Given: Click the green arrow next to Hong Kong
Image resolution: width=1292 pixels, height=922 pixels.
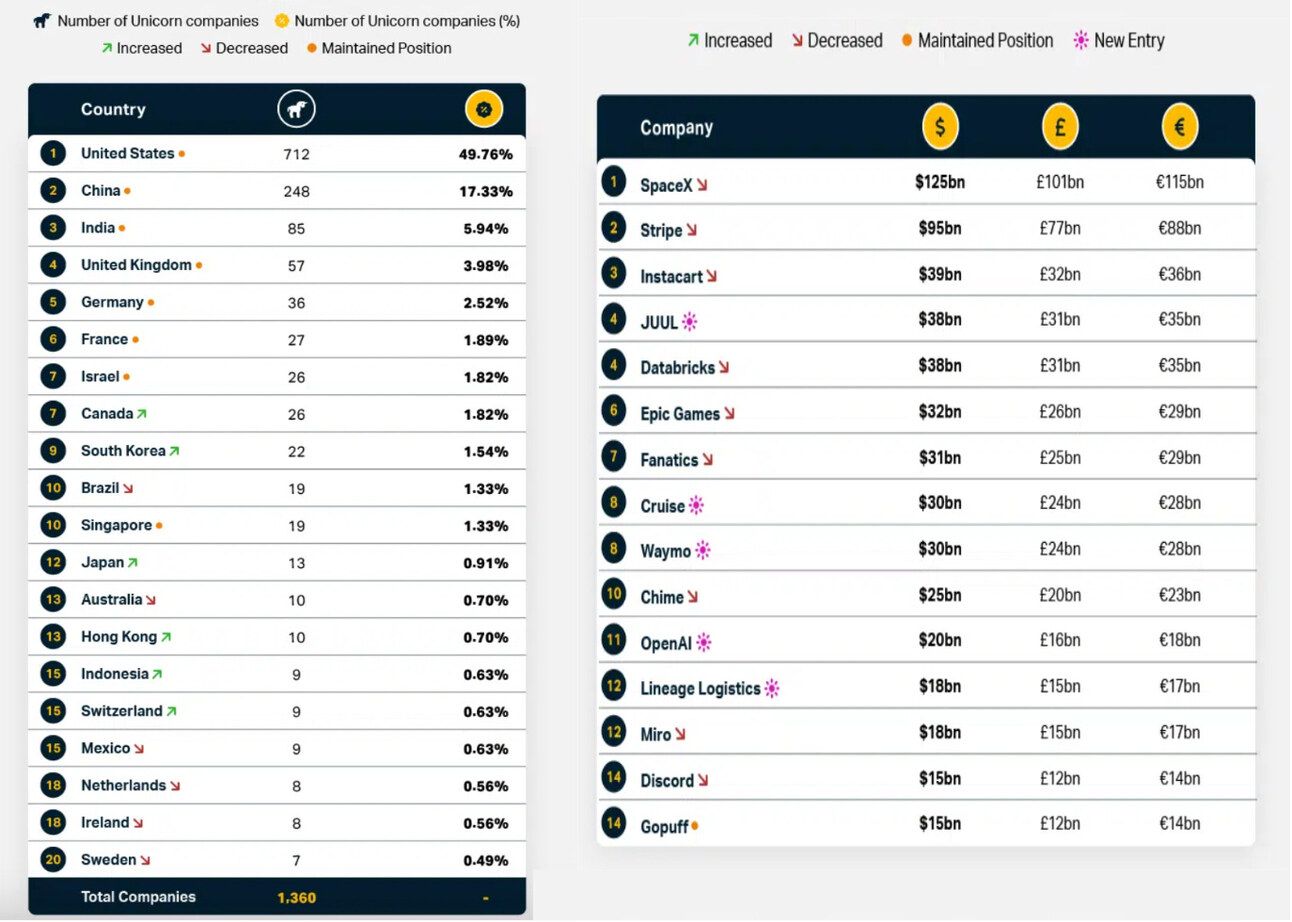Looking at the screenshot, I should (166, 637).
